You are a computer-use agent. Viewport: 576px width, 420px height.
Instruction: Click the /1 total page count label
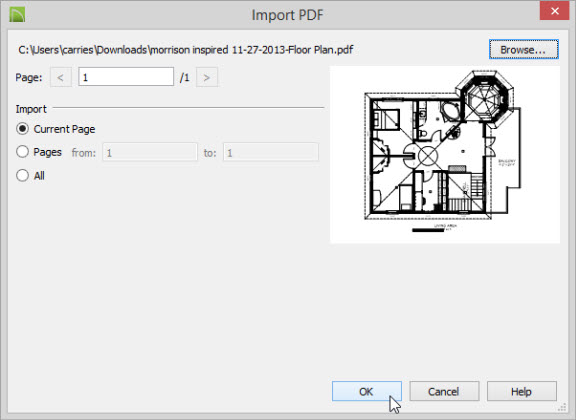[x=185, y=78]
